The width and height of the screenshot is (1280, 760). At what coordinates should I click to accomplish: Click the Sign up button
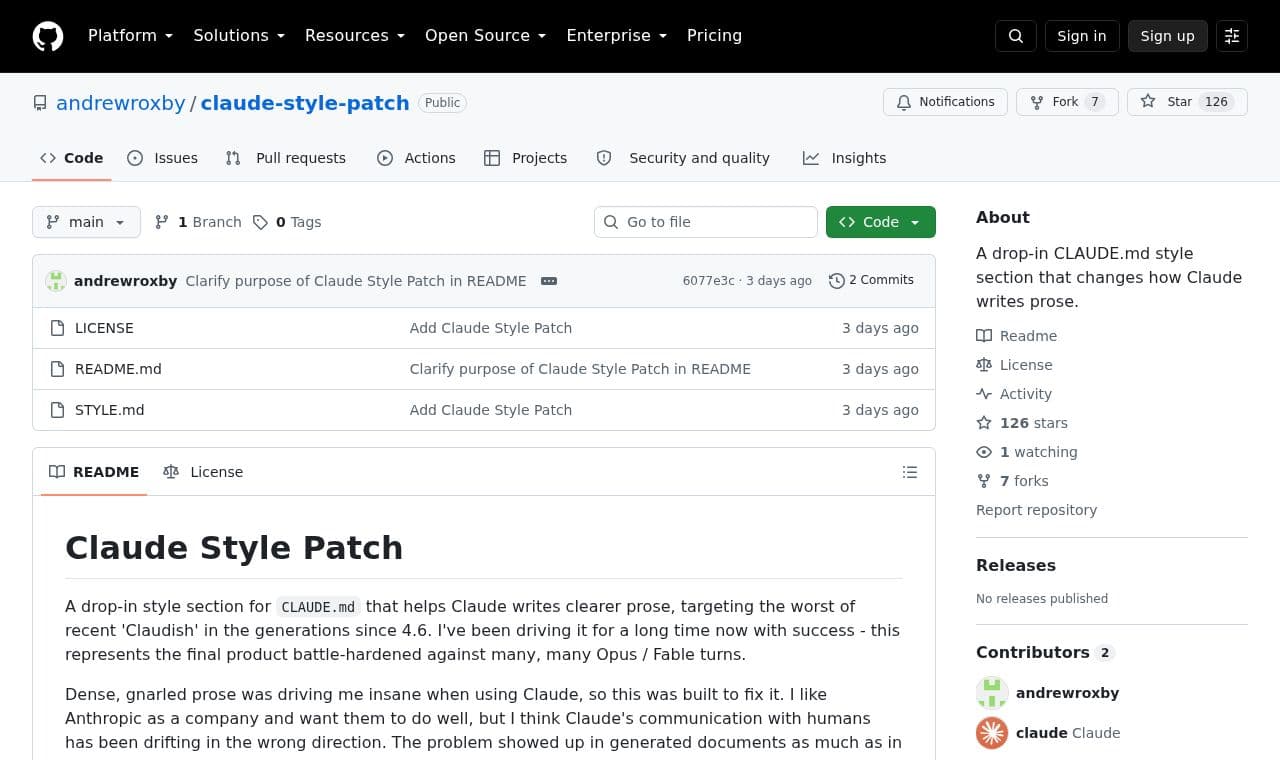pyautogui.click(x=1168, y=36)
